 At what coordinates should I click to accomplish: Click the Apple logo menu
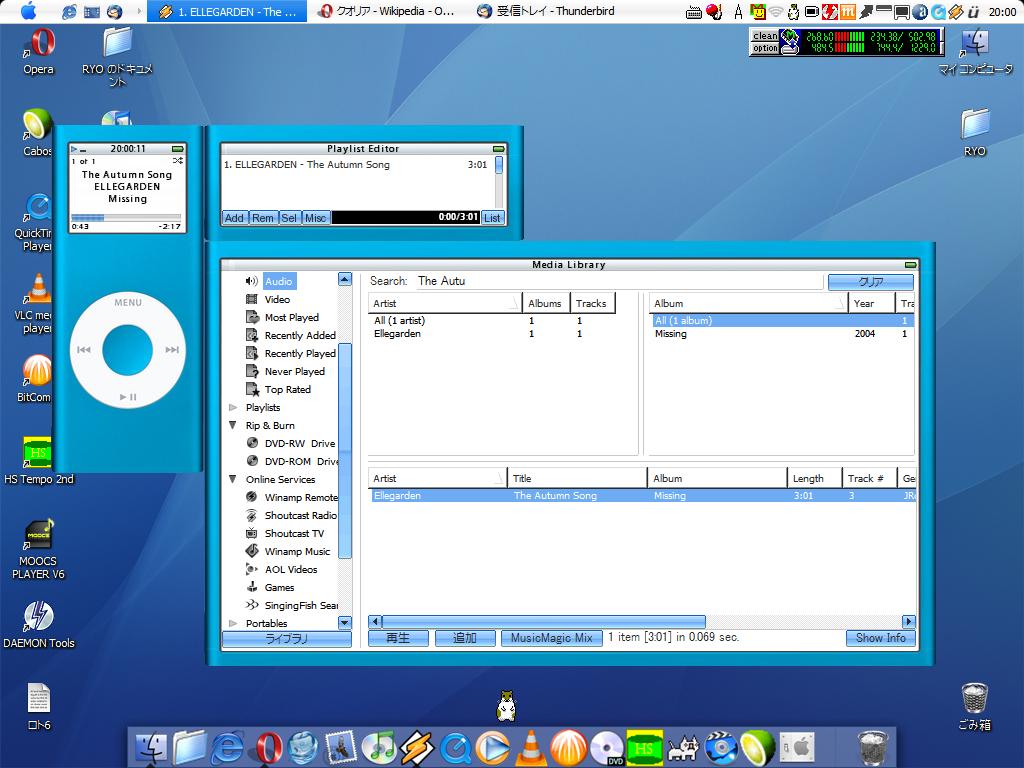(x=29, y=11)
